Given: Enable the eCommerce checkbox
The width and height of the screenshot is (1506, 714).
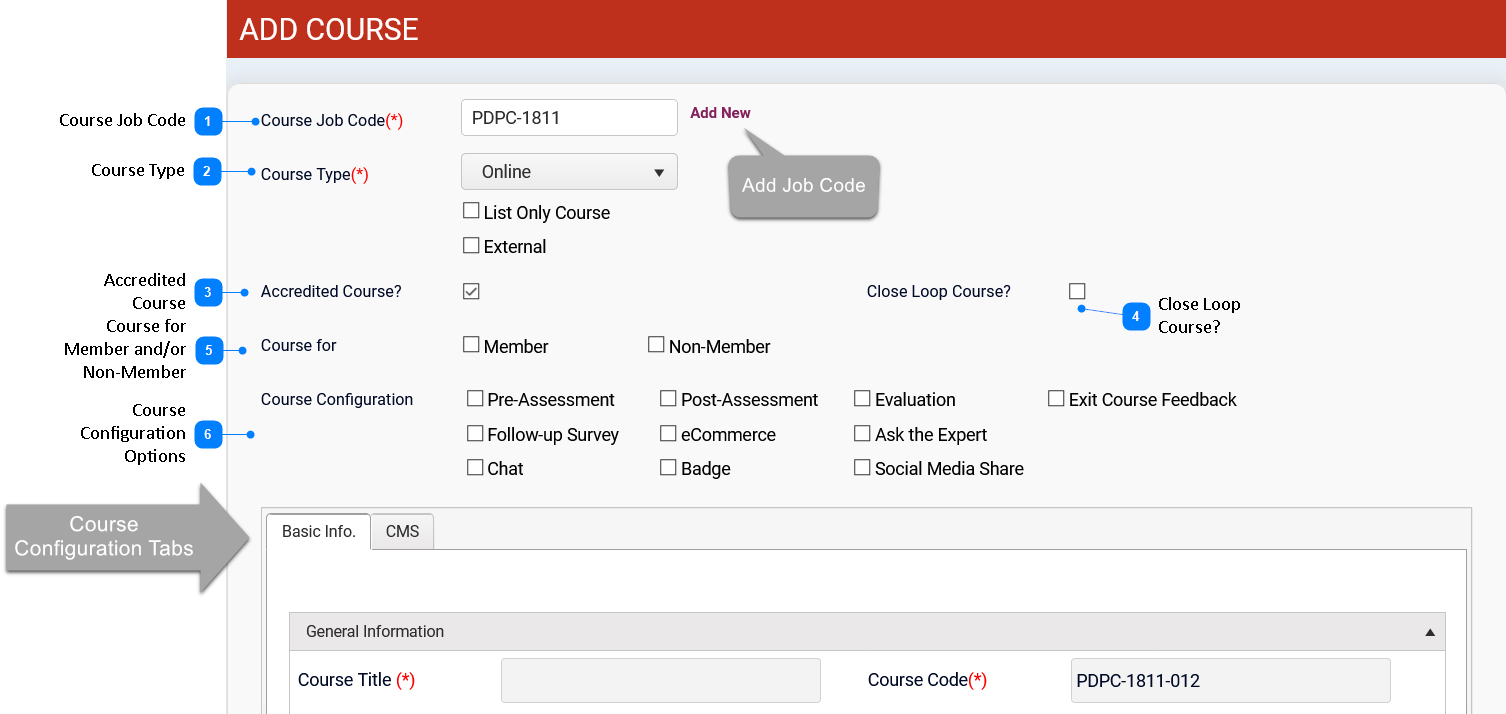Looking at the screenshot, I should pyautogui.click(x=668, y=434).
